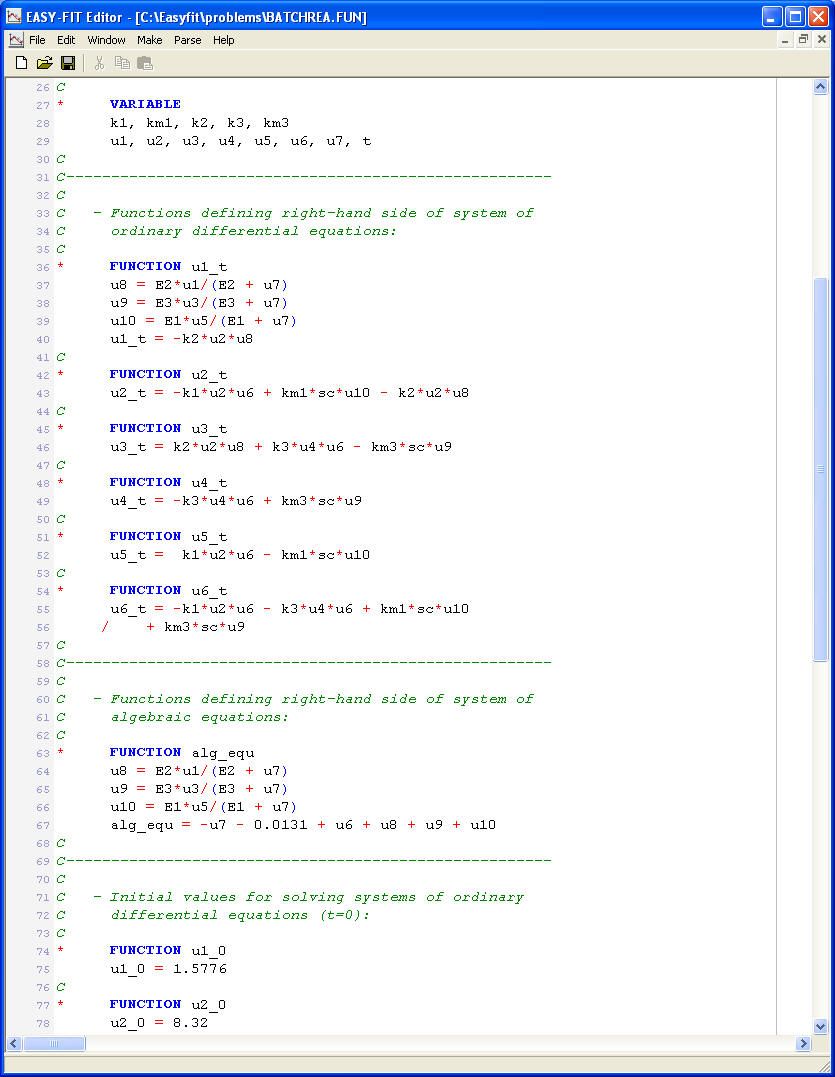Click the Open folder toolbar icon
The image size is (835, 1077).
tap(44, 63)
